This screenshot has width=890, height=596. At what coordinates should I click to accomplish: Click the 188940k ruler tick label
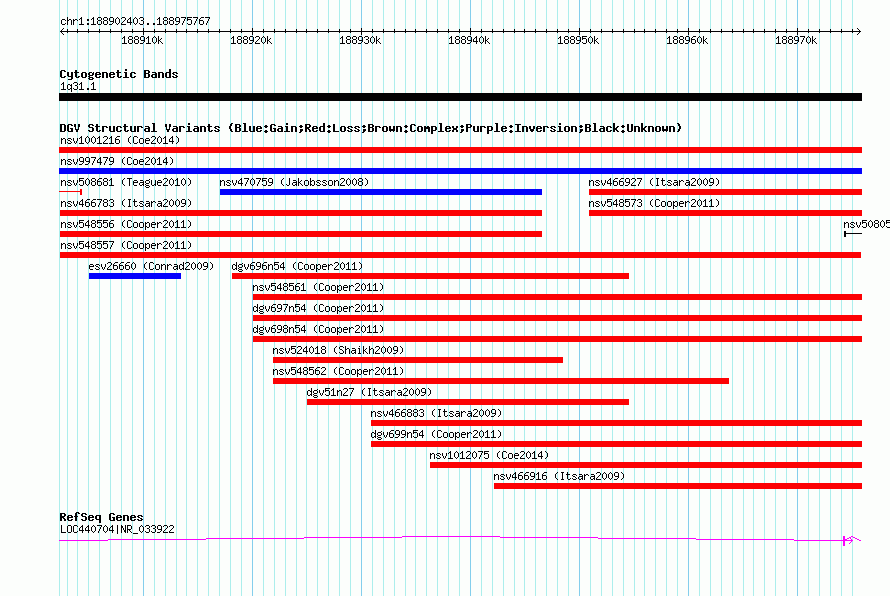click(x=469, y=40)
